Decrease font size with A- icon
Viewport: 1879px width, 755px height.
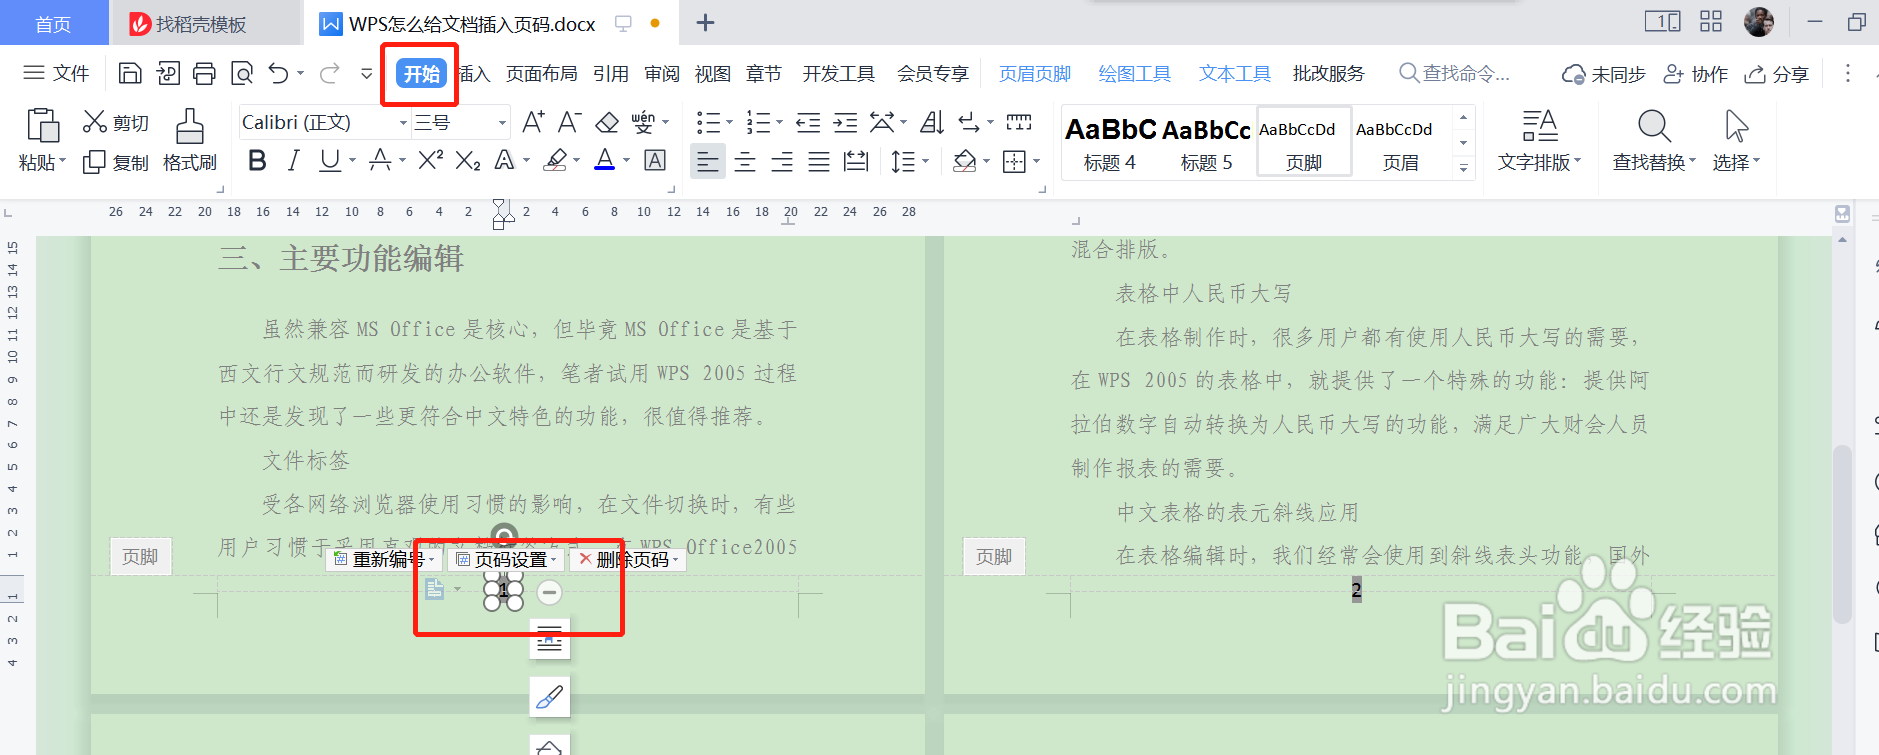pos(570,122)
